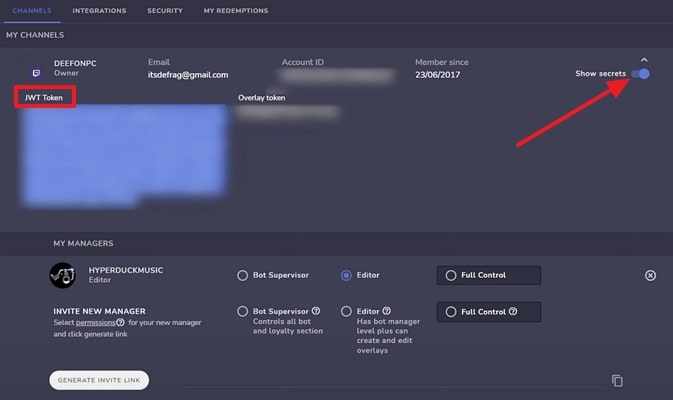Click the Twitch icon beside DEEFONPC
The height and width of the screenshot is (400, 673).
pos(36,73)
